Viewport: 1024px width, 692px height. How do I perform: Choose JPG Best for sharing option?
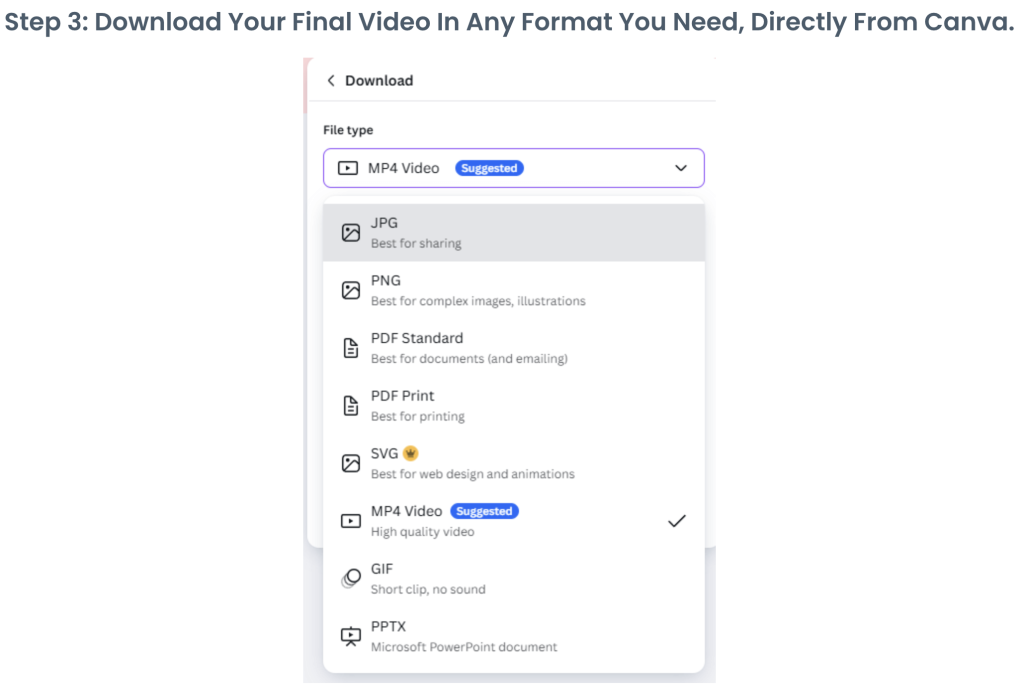[513, 233]
